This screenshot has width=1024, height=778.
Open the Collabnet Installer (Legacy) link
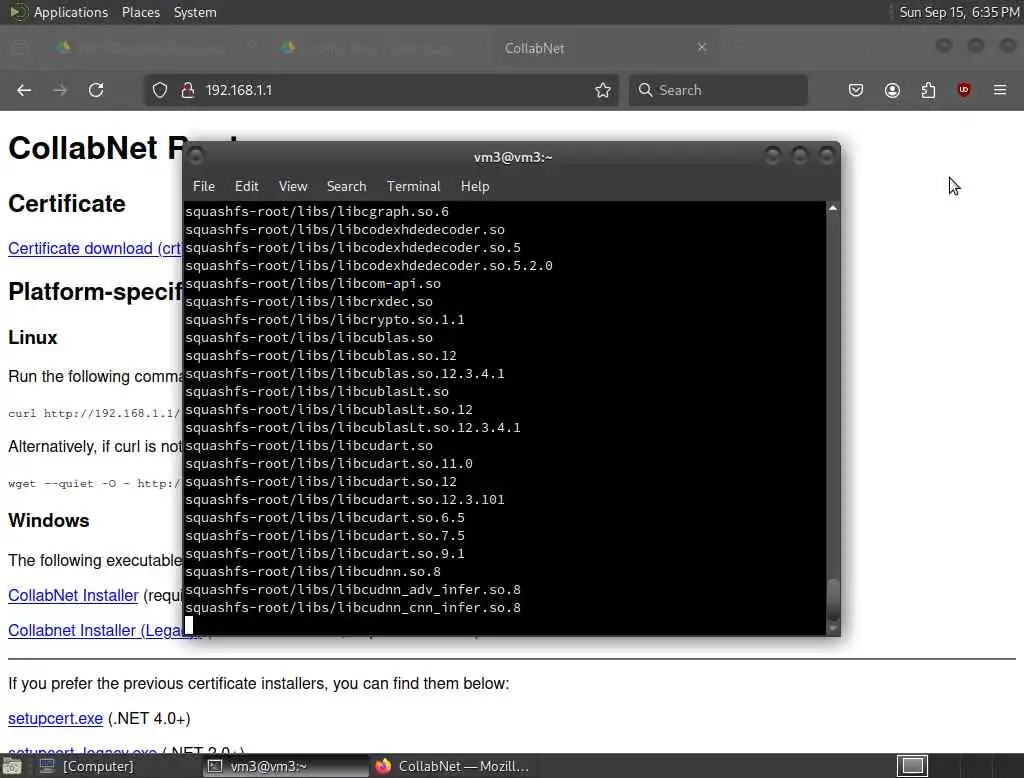95,630
